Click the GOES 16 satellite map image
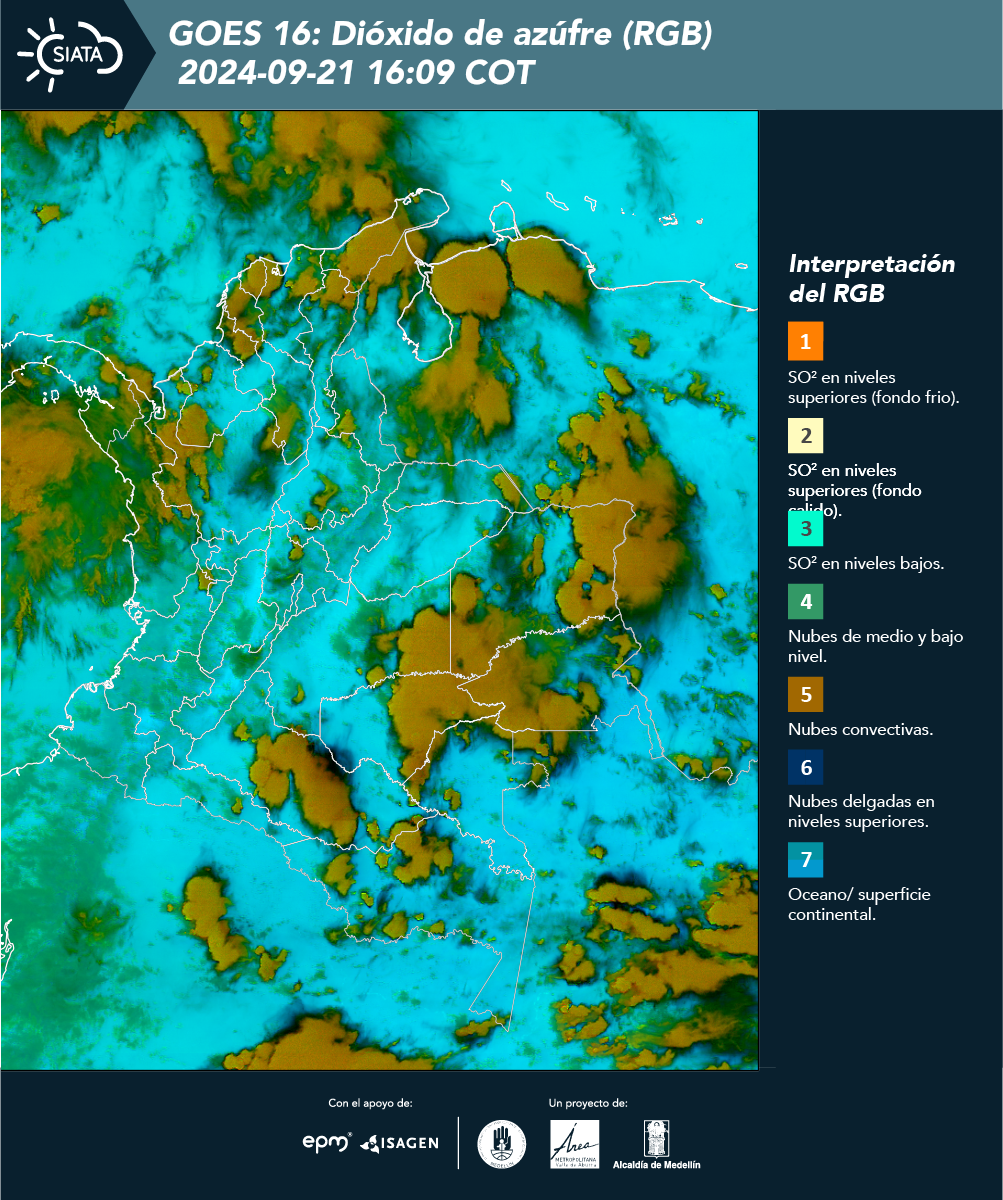The image size is (1003, 1200). tap(380, 590)
